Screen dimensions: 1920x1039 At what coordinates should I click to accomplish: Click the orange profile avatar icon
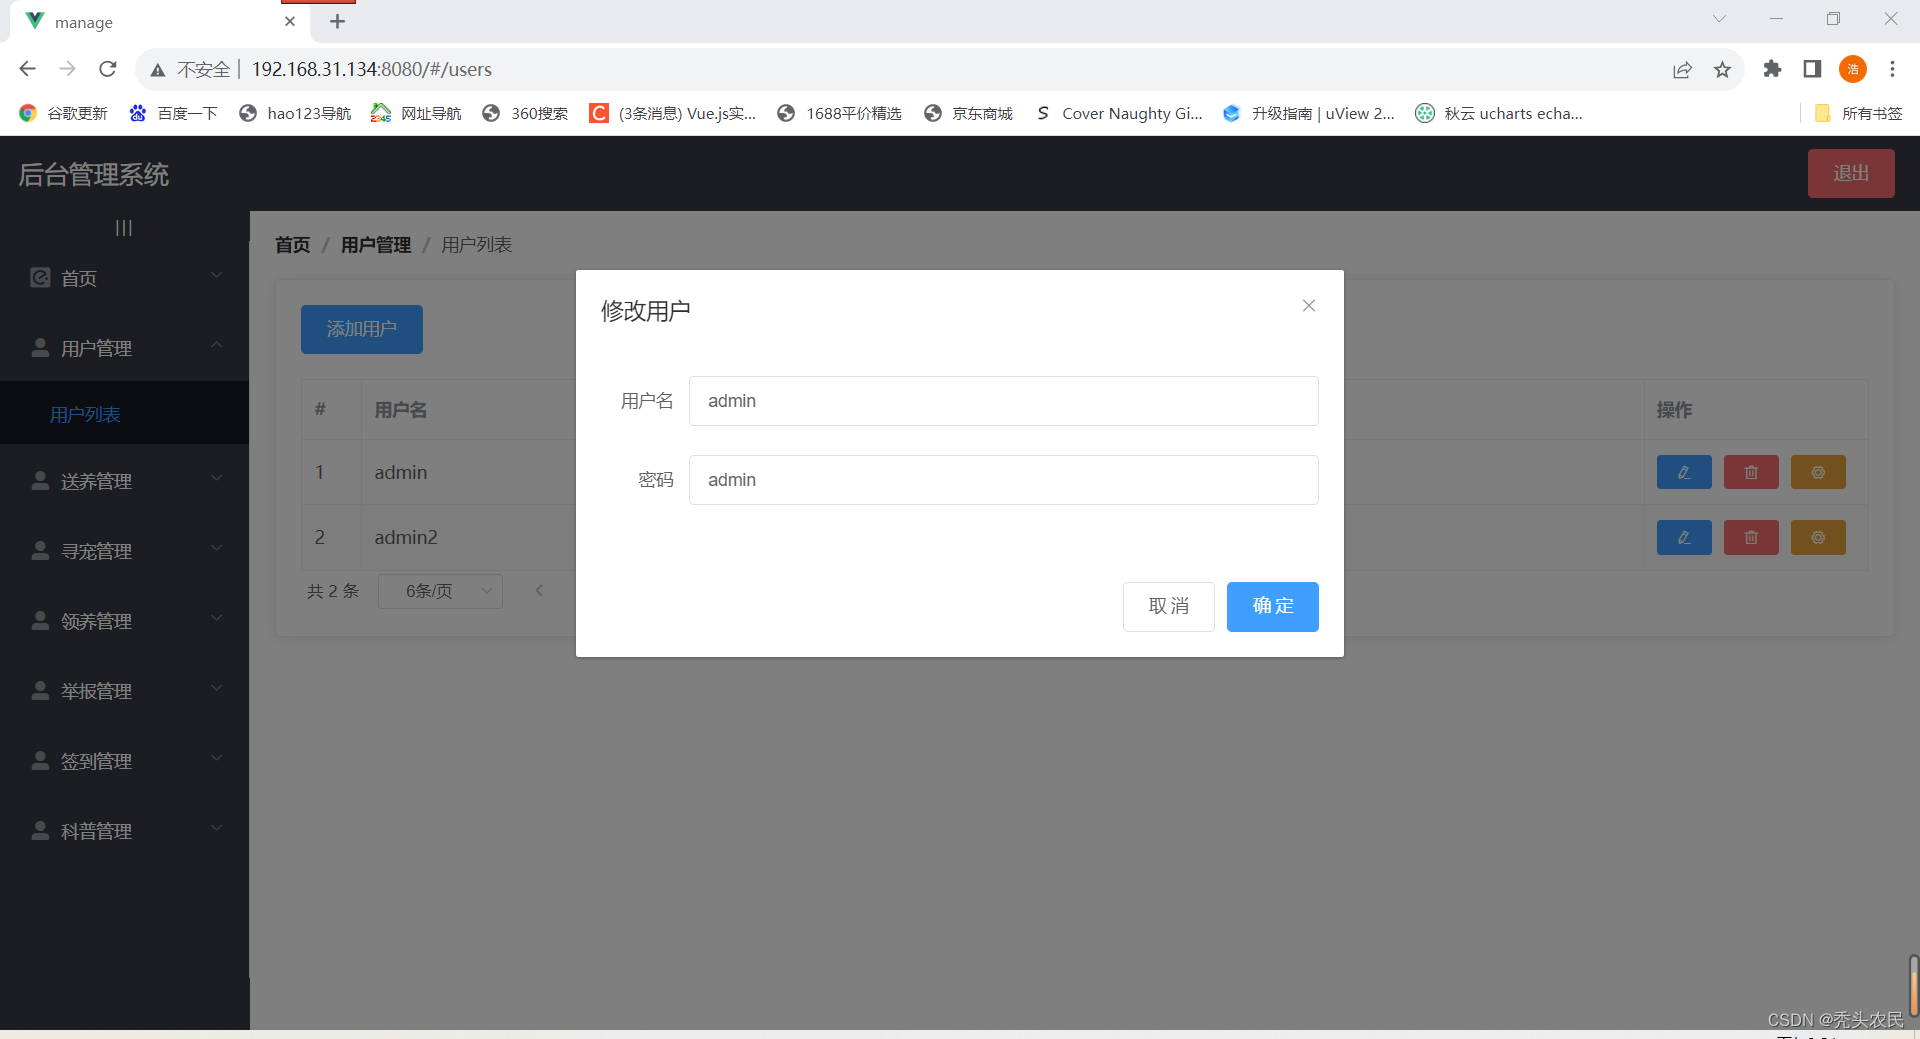pyautogui.click(x=1853, y=69)
